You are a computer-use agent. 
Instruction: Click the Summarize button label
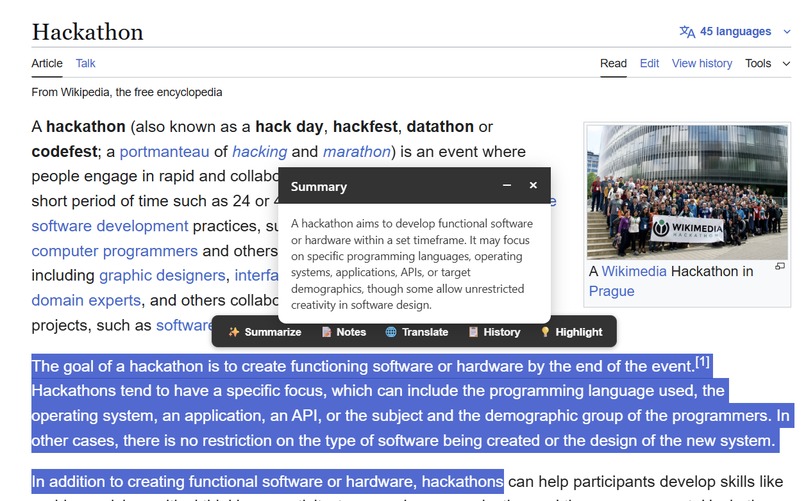[272, 332]
